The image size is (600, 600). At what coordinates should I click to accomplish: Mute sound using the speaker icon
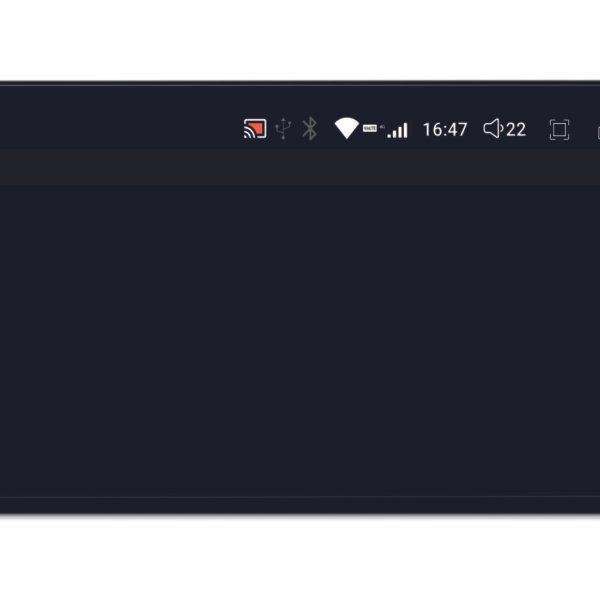click(493, 129)
